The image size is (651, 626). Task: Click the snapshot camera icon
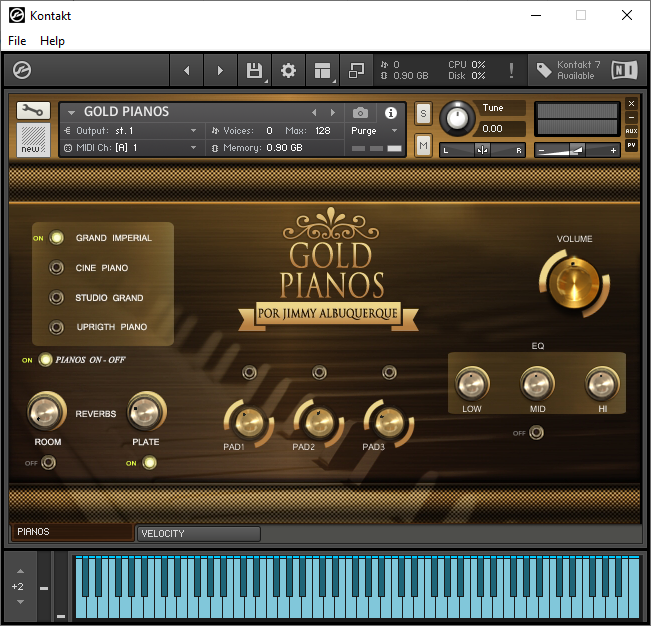pos(360,112)
